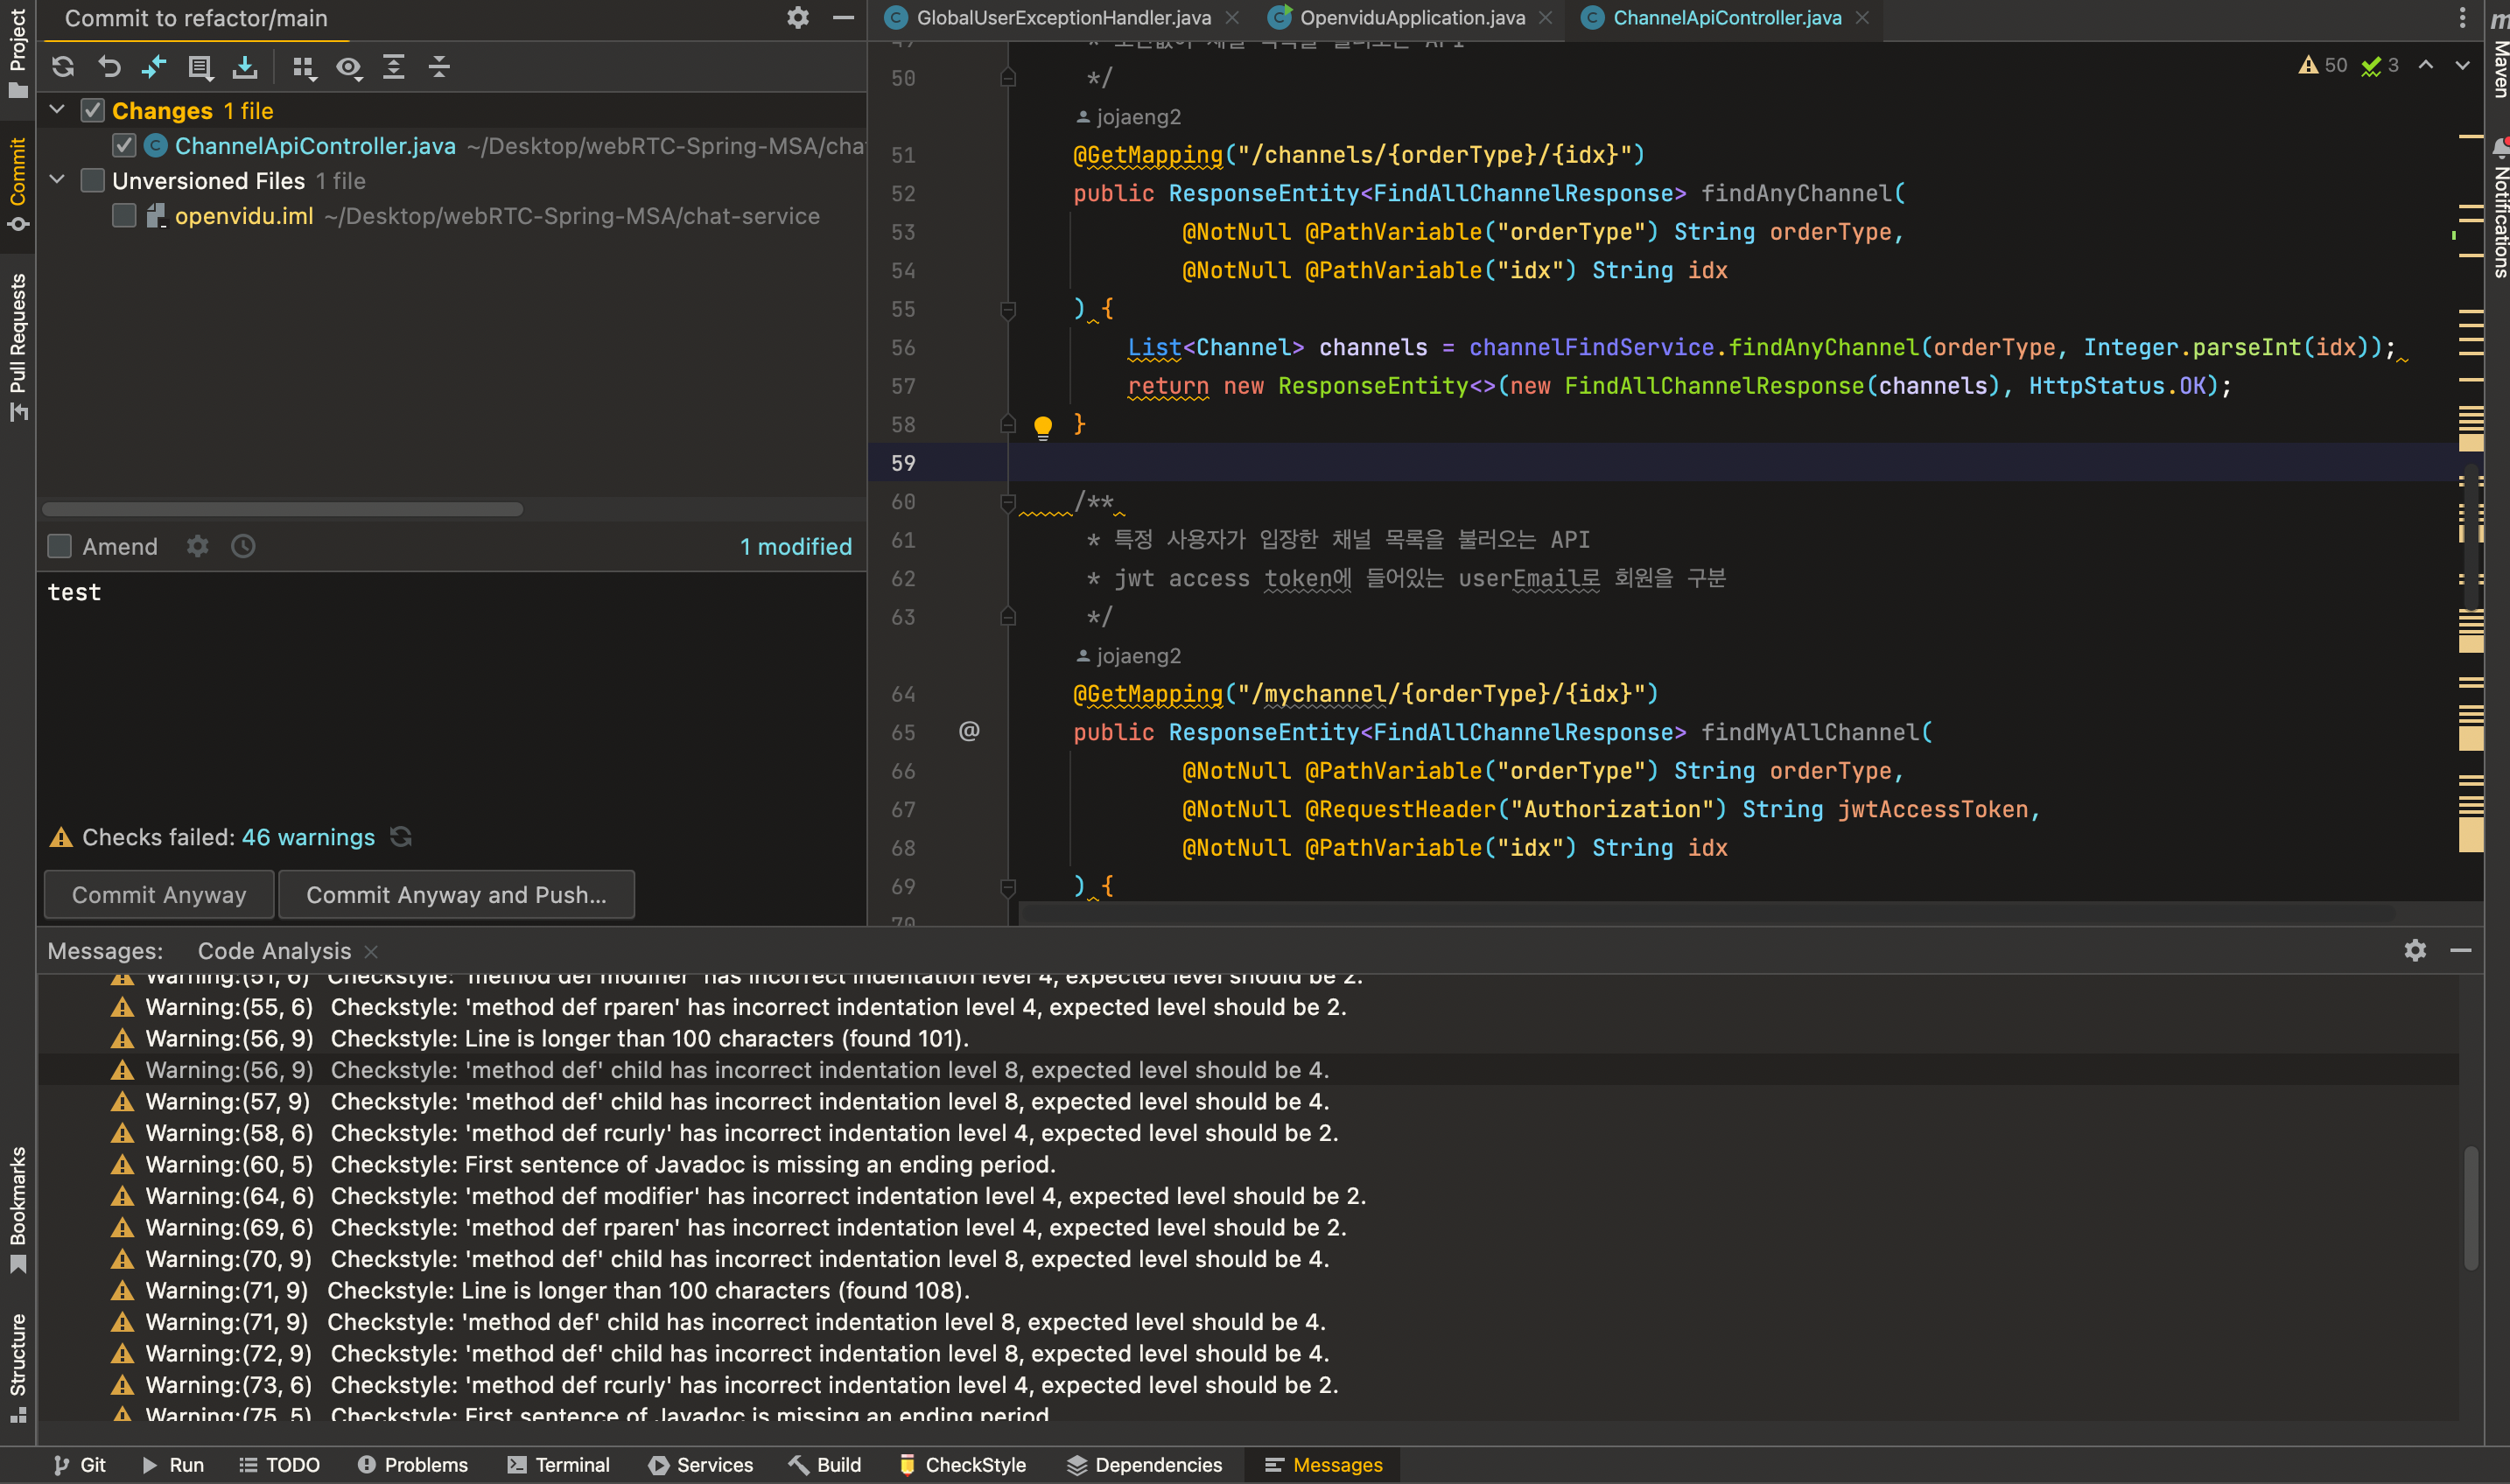The image size is (2510, 1484).
Task: Uncheck ChannelApiController.java file checkbox
Action: [124, 146]
